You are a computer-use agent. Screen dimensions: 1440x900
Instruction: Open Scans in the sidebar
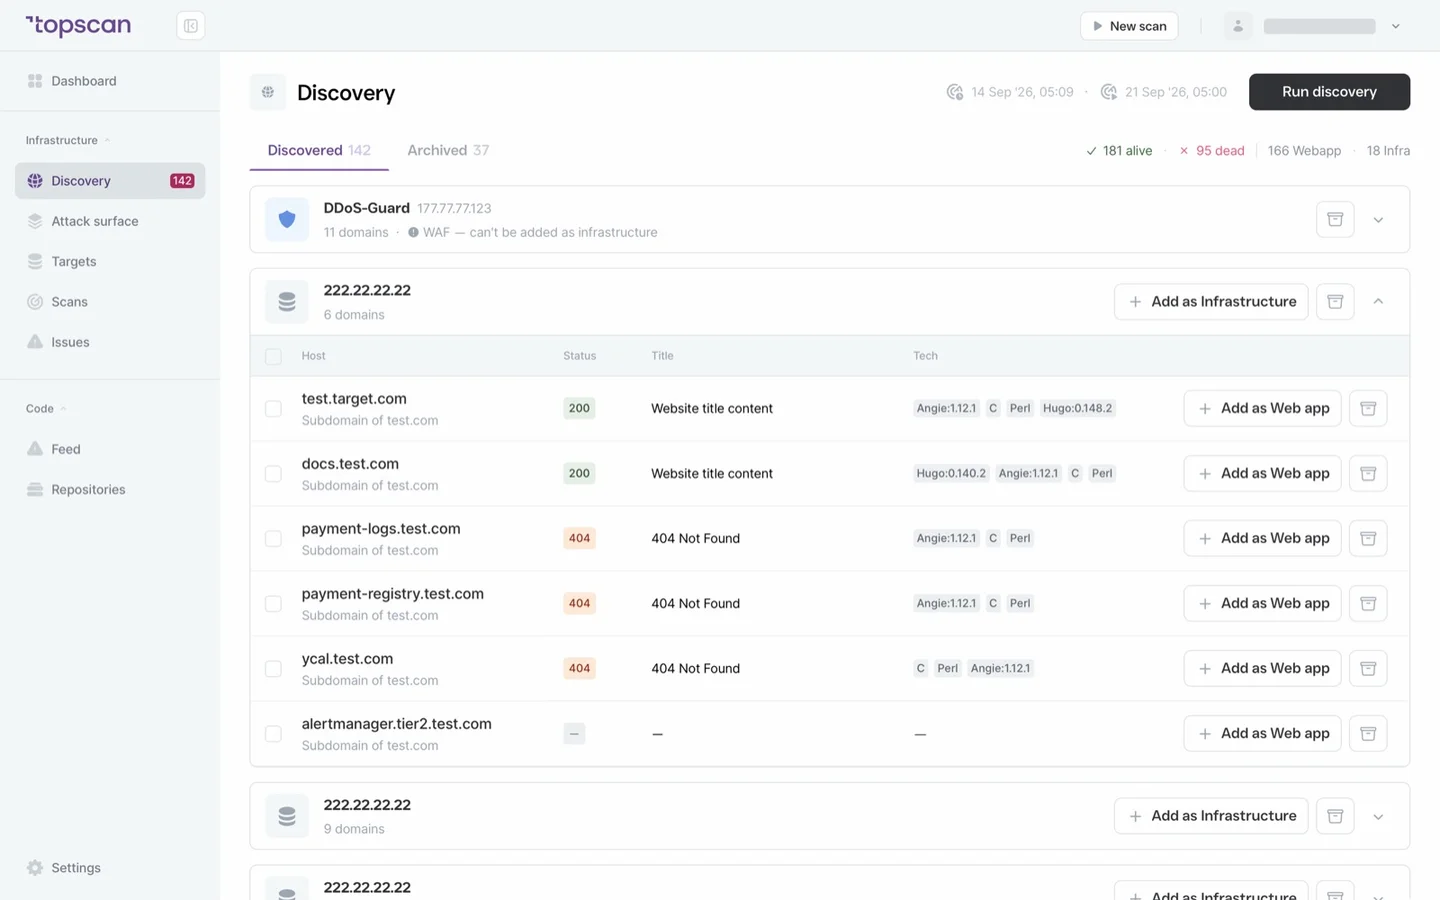(x=110, y=301)
